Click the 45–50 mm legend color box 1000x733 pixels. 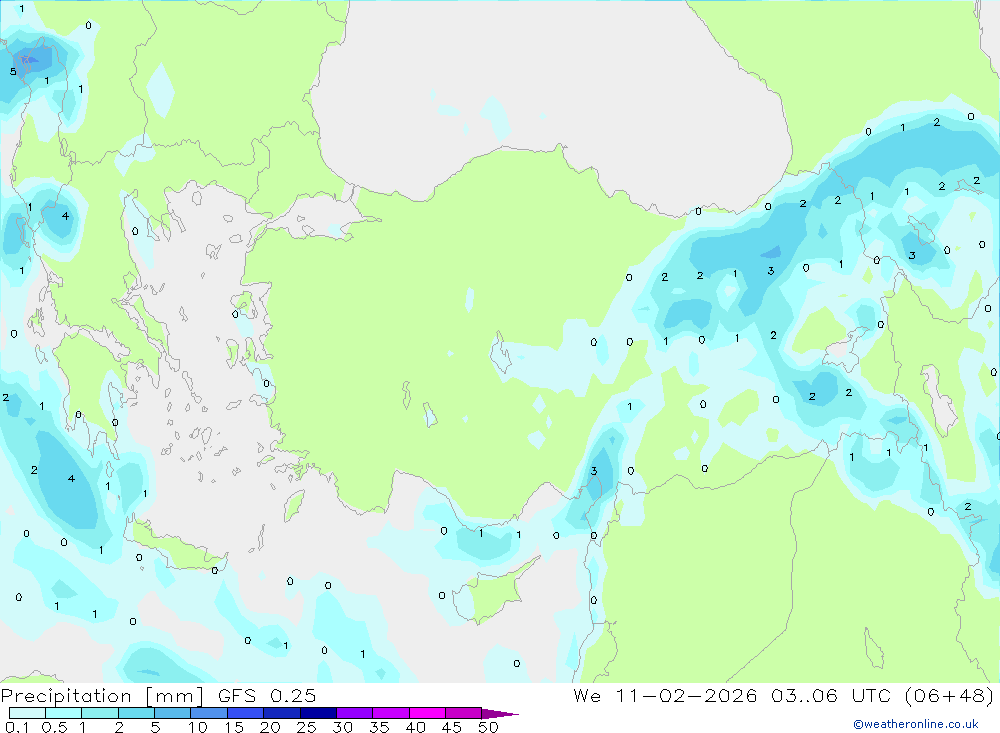pyautogui.click(x=464, y=713)
